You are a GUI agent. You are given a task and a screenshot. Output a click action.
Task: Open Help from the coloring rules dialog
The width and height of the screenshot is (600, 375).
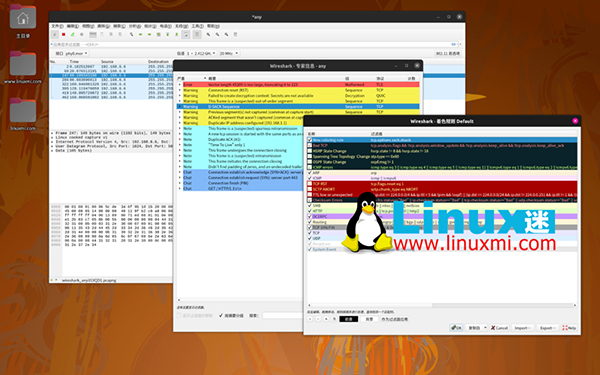point(569,328)
